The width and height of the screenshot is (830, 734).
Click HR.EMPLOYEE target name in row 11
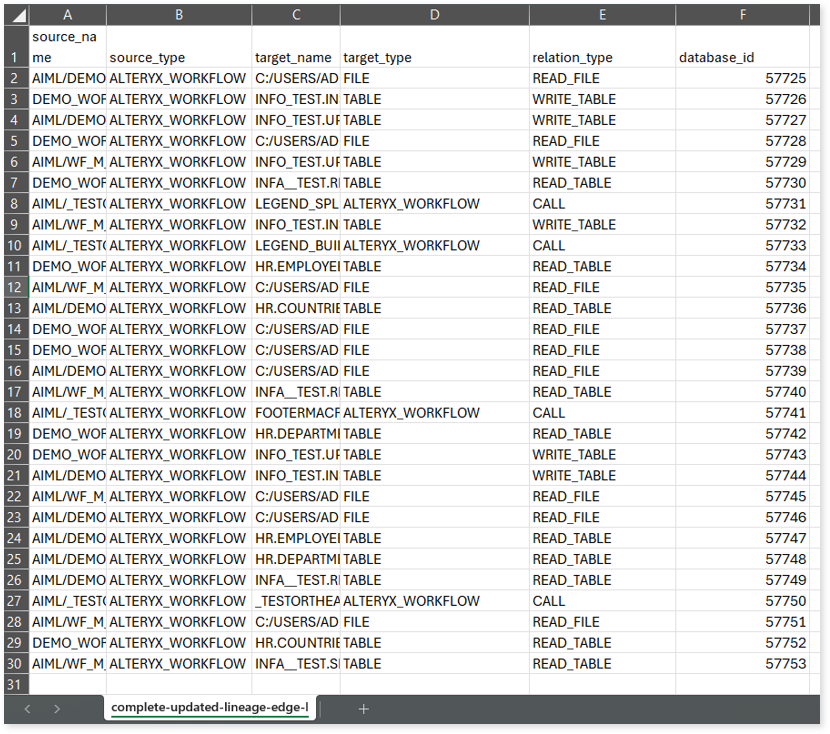[296, 267]
